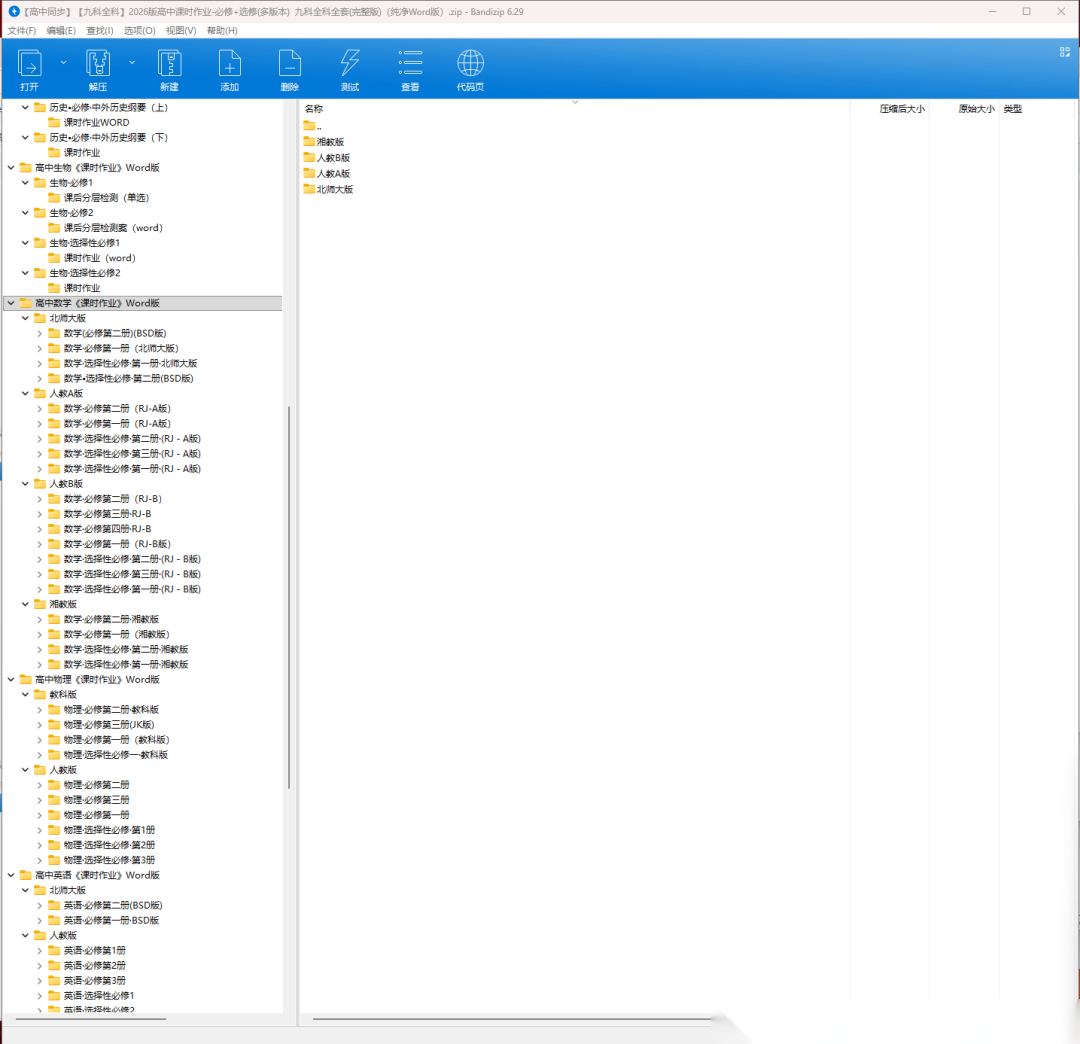This screenshot has width=1080, height=1044.
Task: Click the 代码页 (Code page) globe icon
Action: tap(470, 65)
